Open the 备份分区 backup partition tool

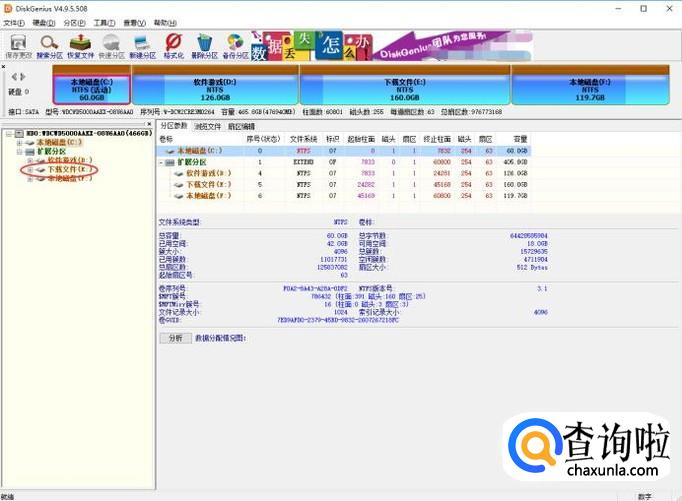[235, 47]
